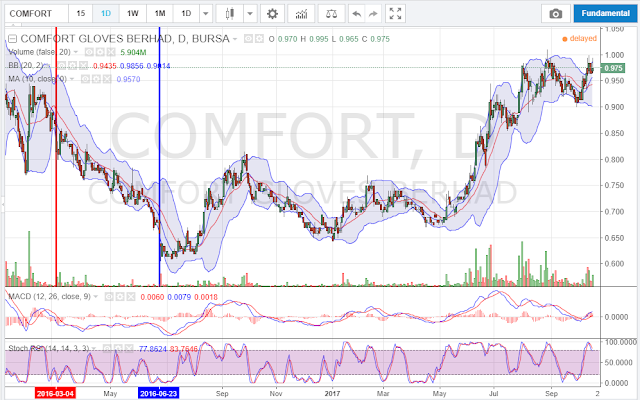The height and width of the screenshot is (400, 640).
Task: Expand COMFORT GLOVES BERHAD title dropdown
Action: pos(235,39)
